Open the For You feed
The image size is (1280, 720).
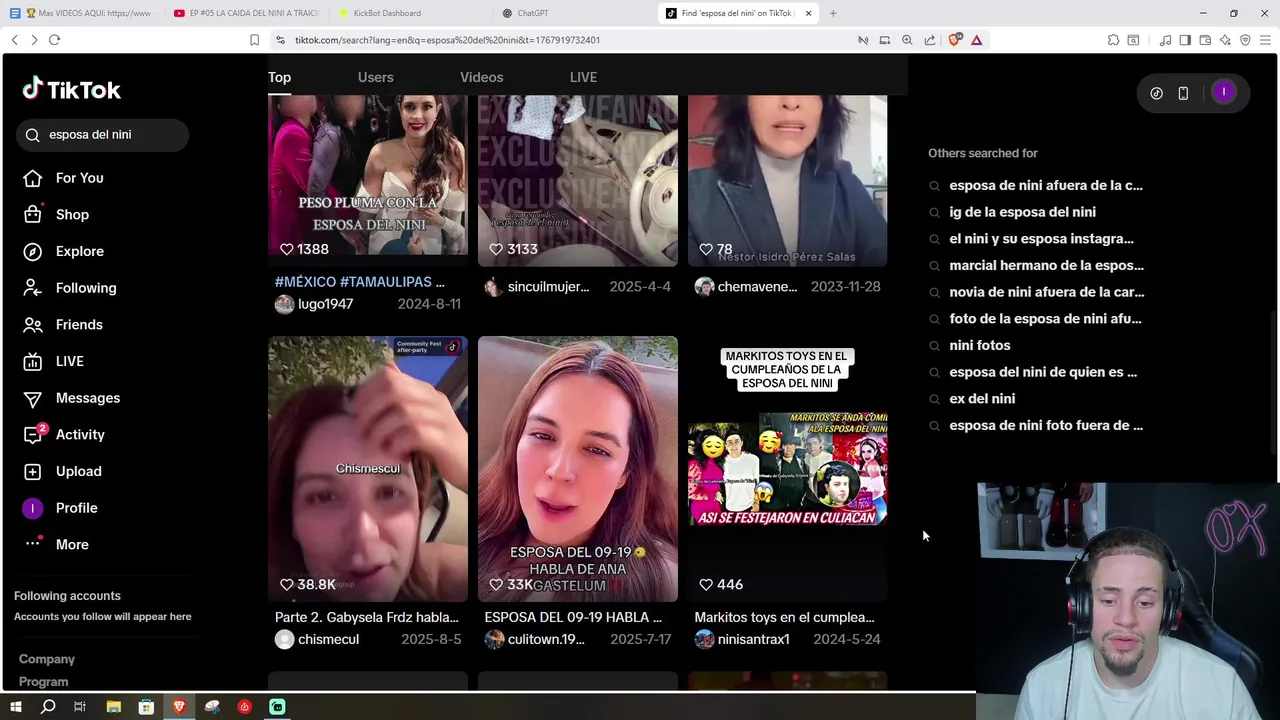pos(64,178)
